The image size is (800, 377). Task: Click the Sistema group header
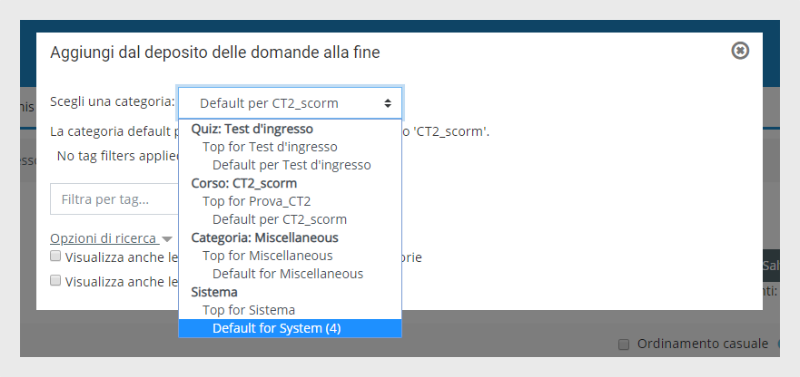pos(214,292)
